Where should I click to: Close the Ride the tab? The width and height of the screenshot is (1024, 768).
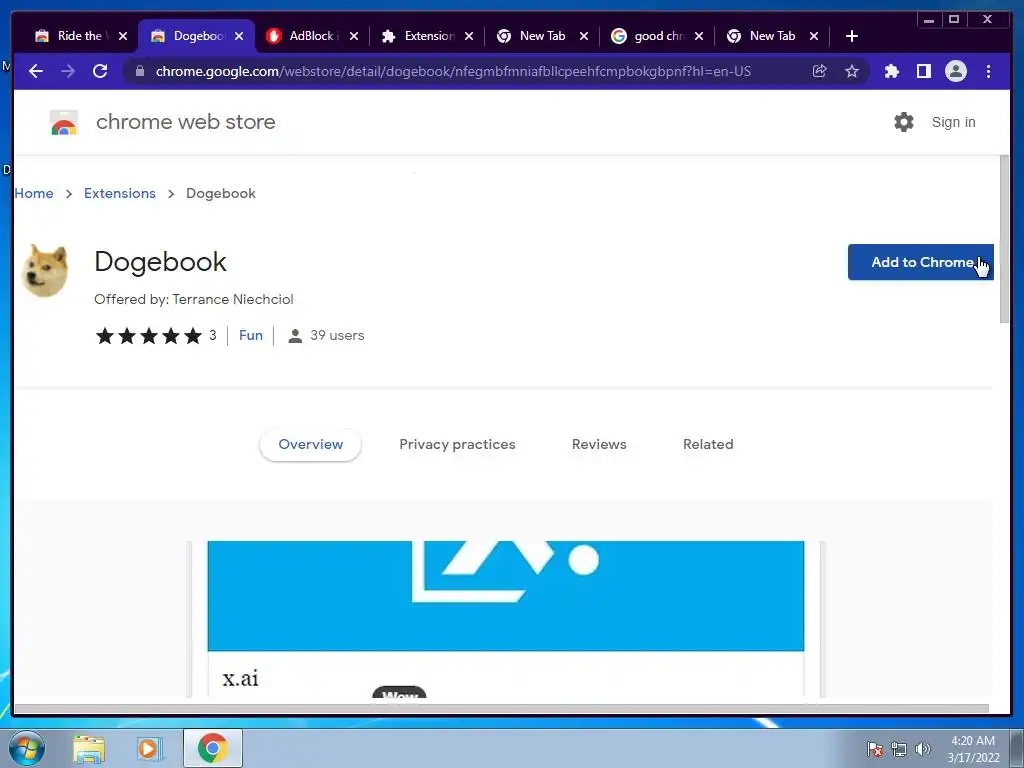(123, 36)
